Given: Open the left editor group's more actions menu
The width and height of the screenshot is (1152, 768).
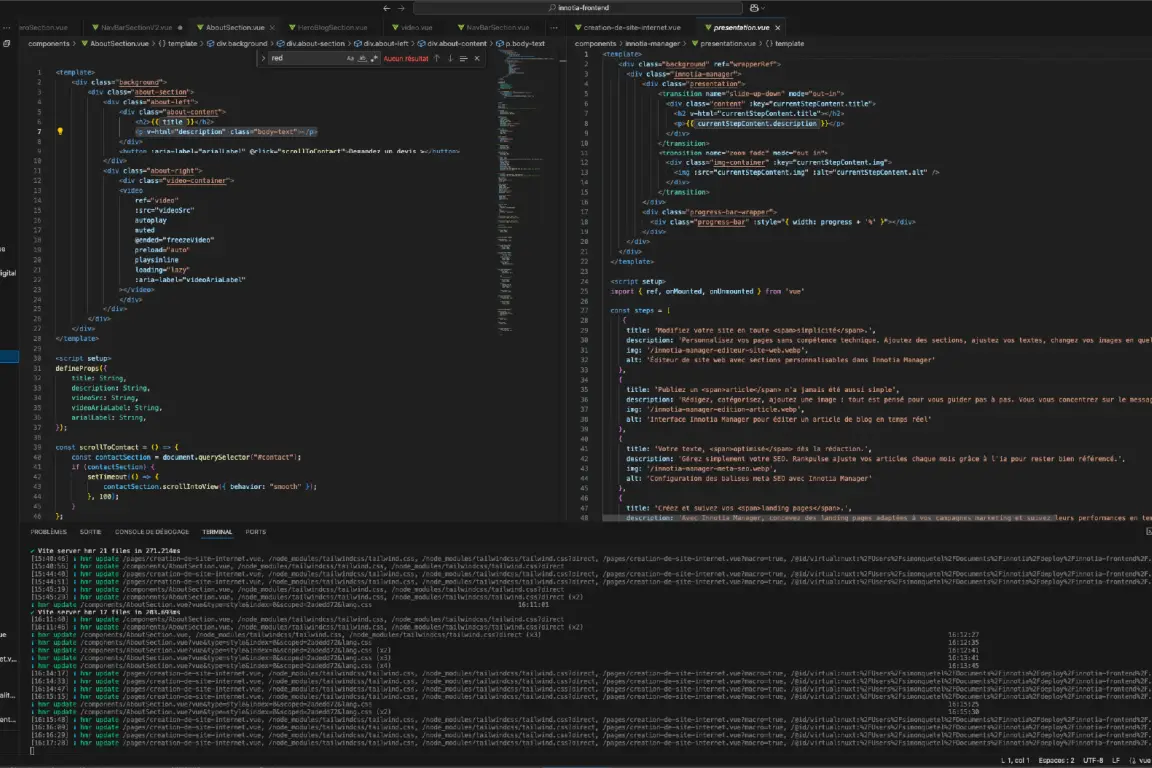Looking at the screenshot, I should (553, 28).
